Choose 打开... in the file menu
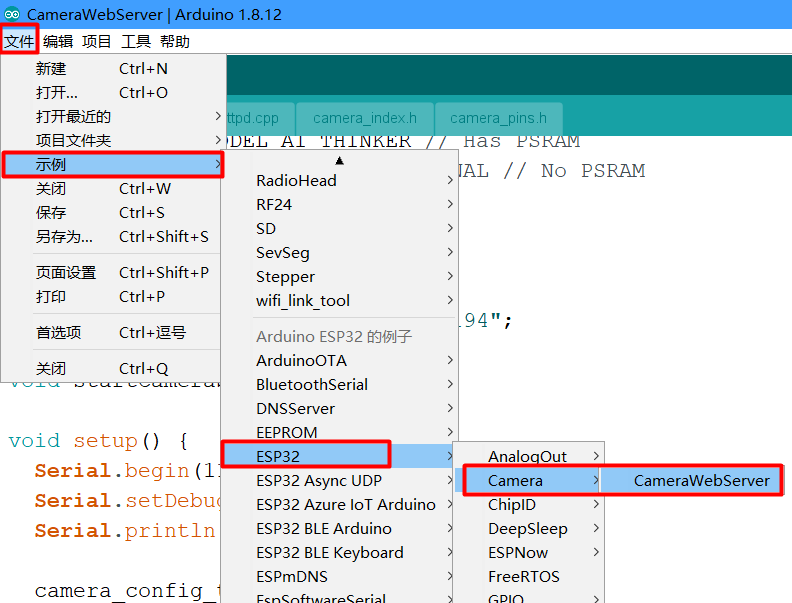This screenshot has height=603, width=792. 111,92
